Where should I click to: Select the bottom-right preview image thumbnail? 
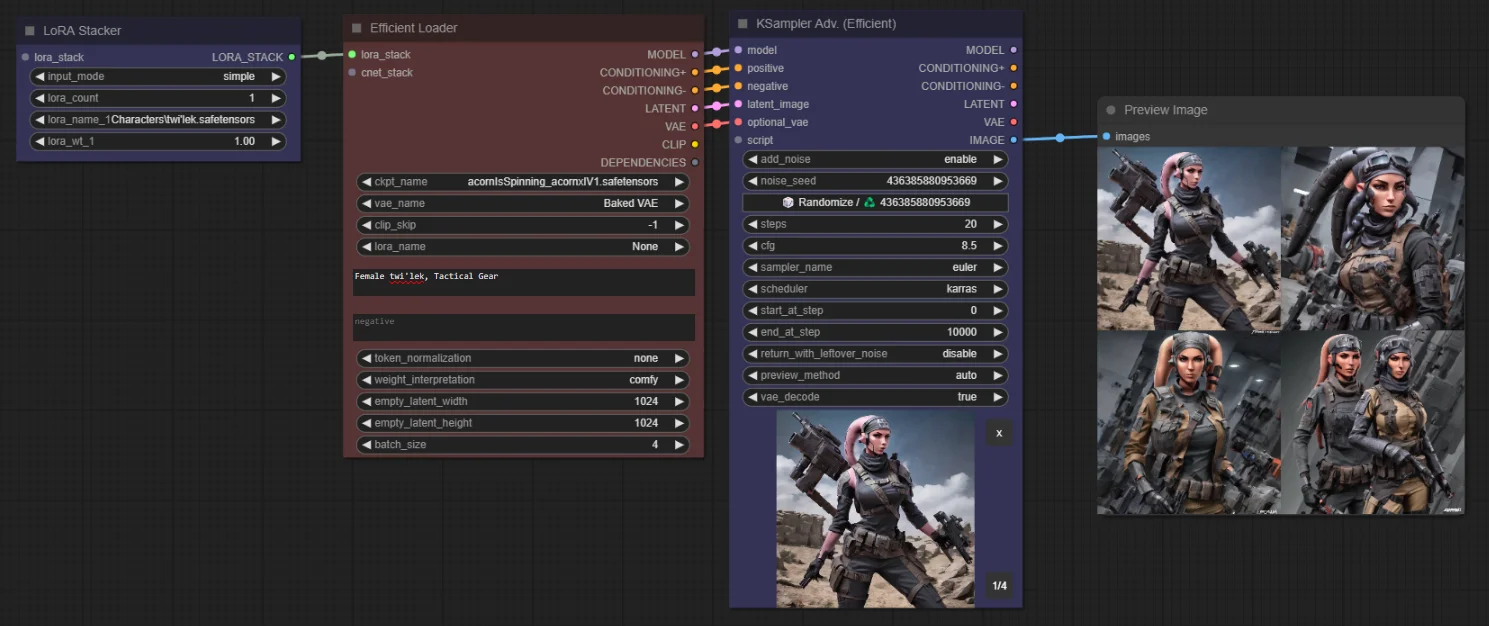tap(1372, 423)
